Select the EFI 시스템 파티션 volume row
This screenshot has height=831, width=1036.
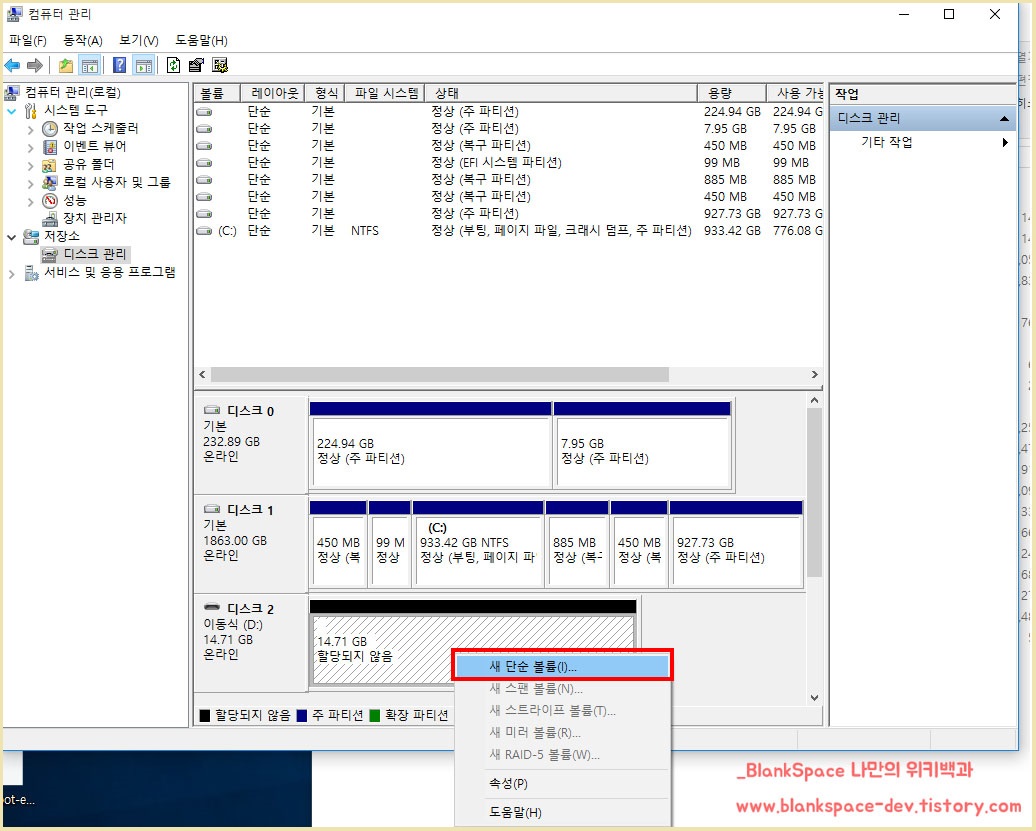pyautogui.click(x=509, y=163)
